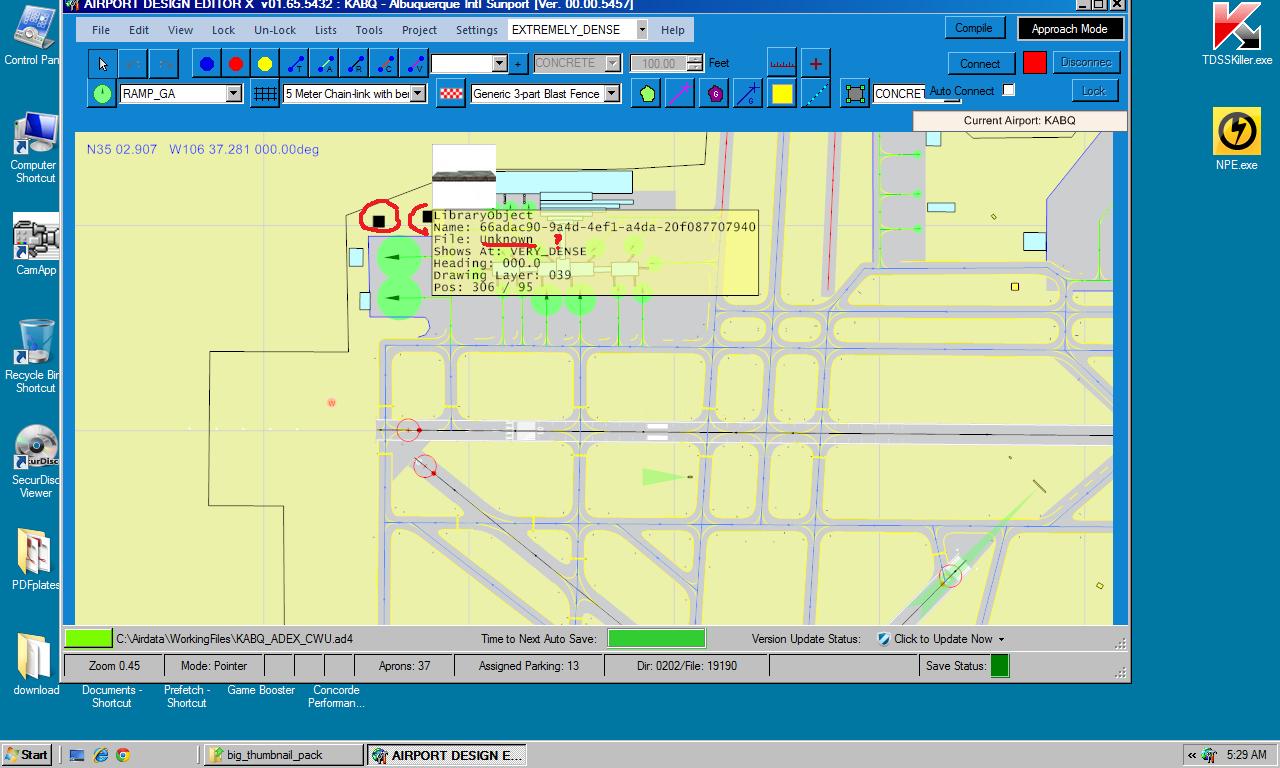Select the green polygon tool
This screenshot has height=768, width=1280.
click(646, 94)
